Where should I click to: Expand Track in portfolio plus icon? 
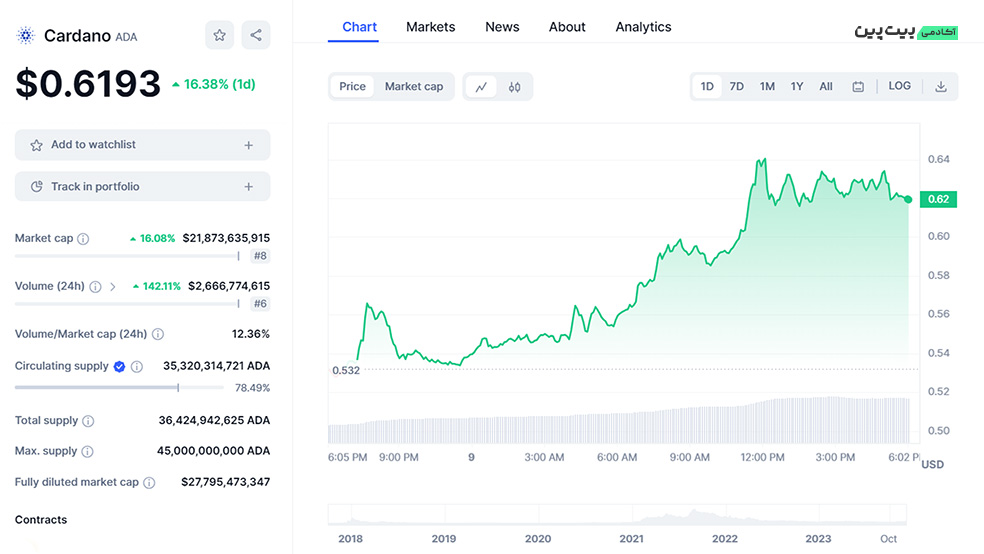click(248, 187)
